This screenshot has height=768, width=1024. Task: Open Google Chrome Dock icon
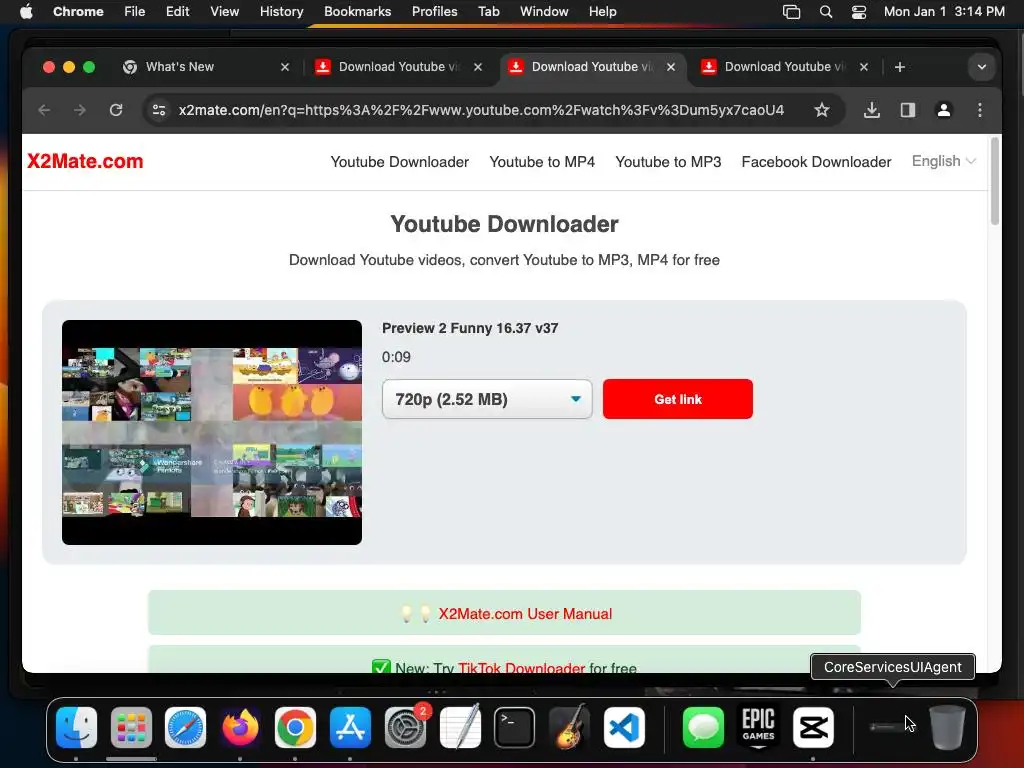tap(295, 727)
